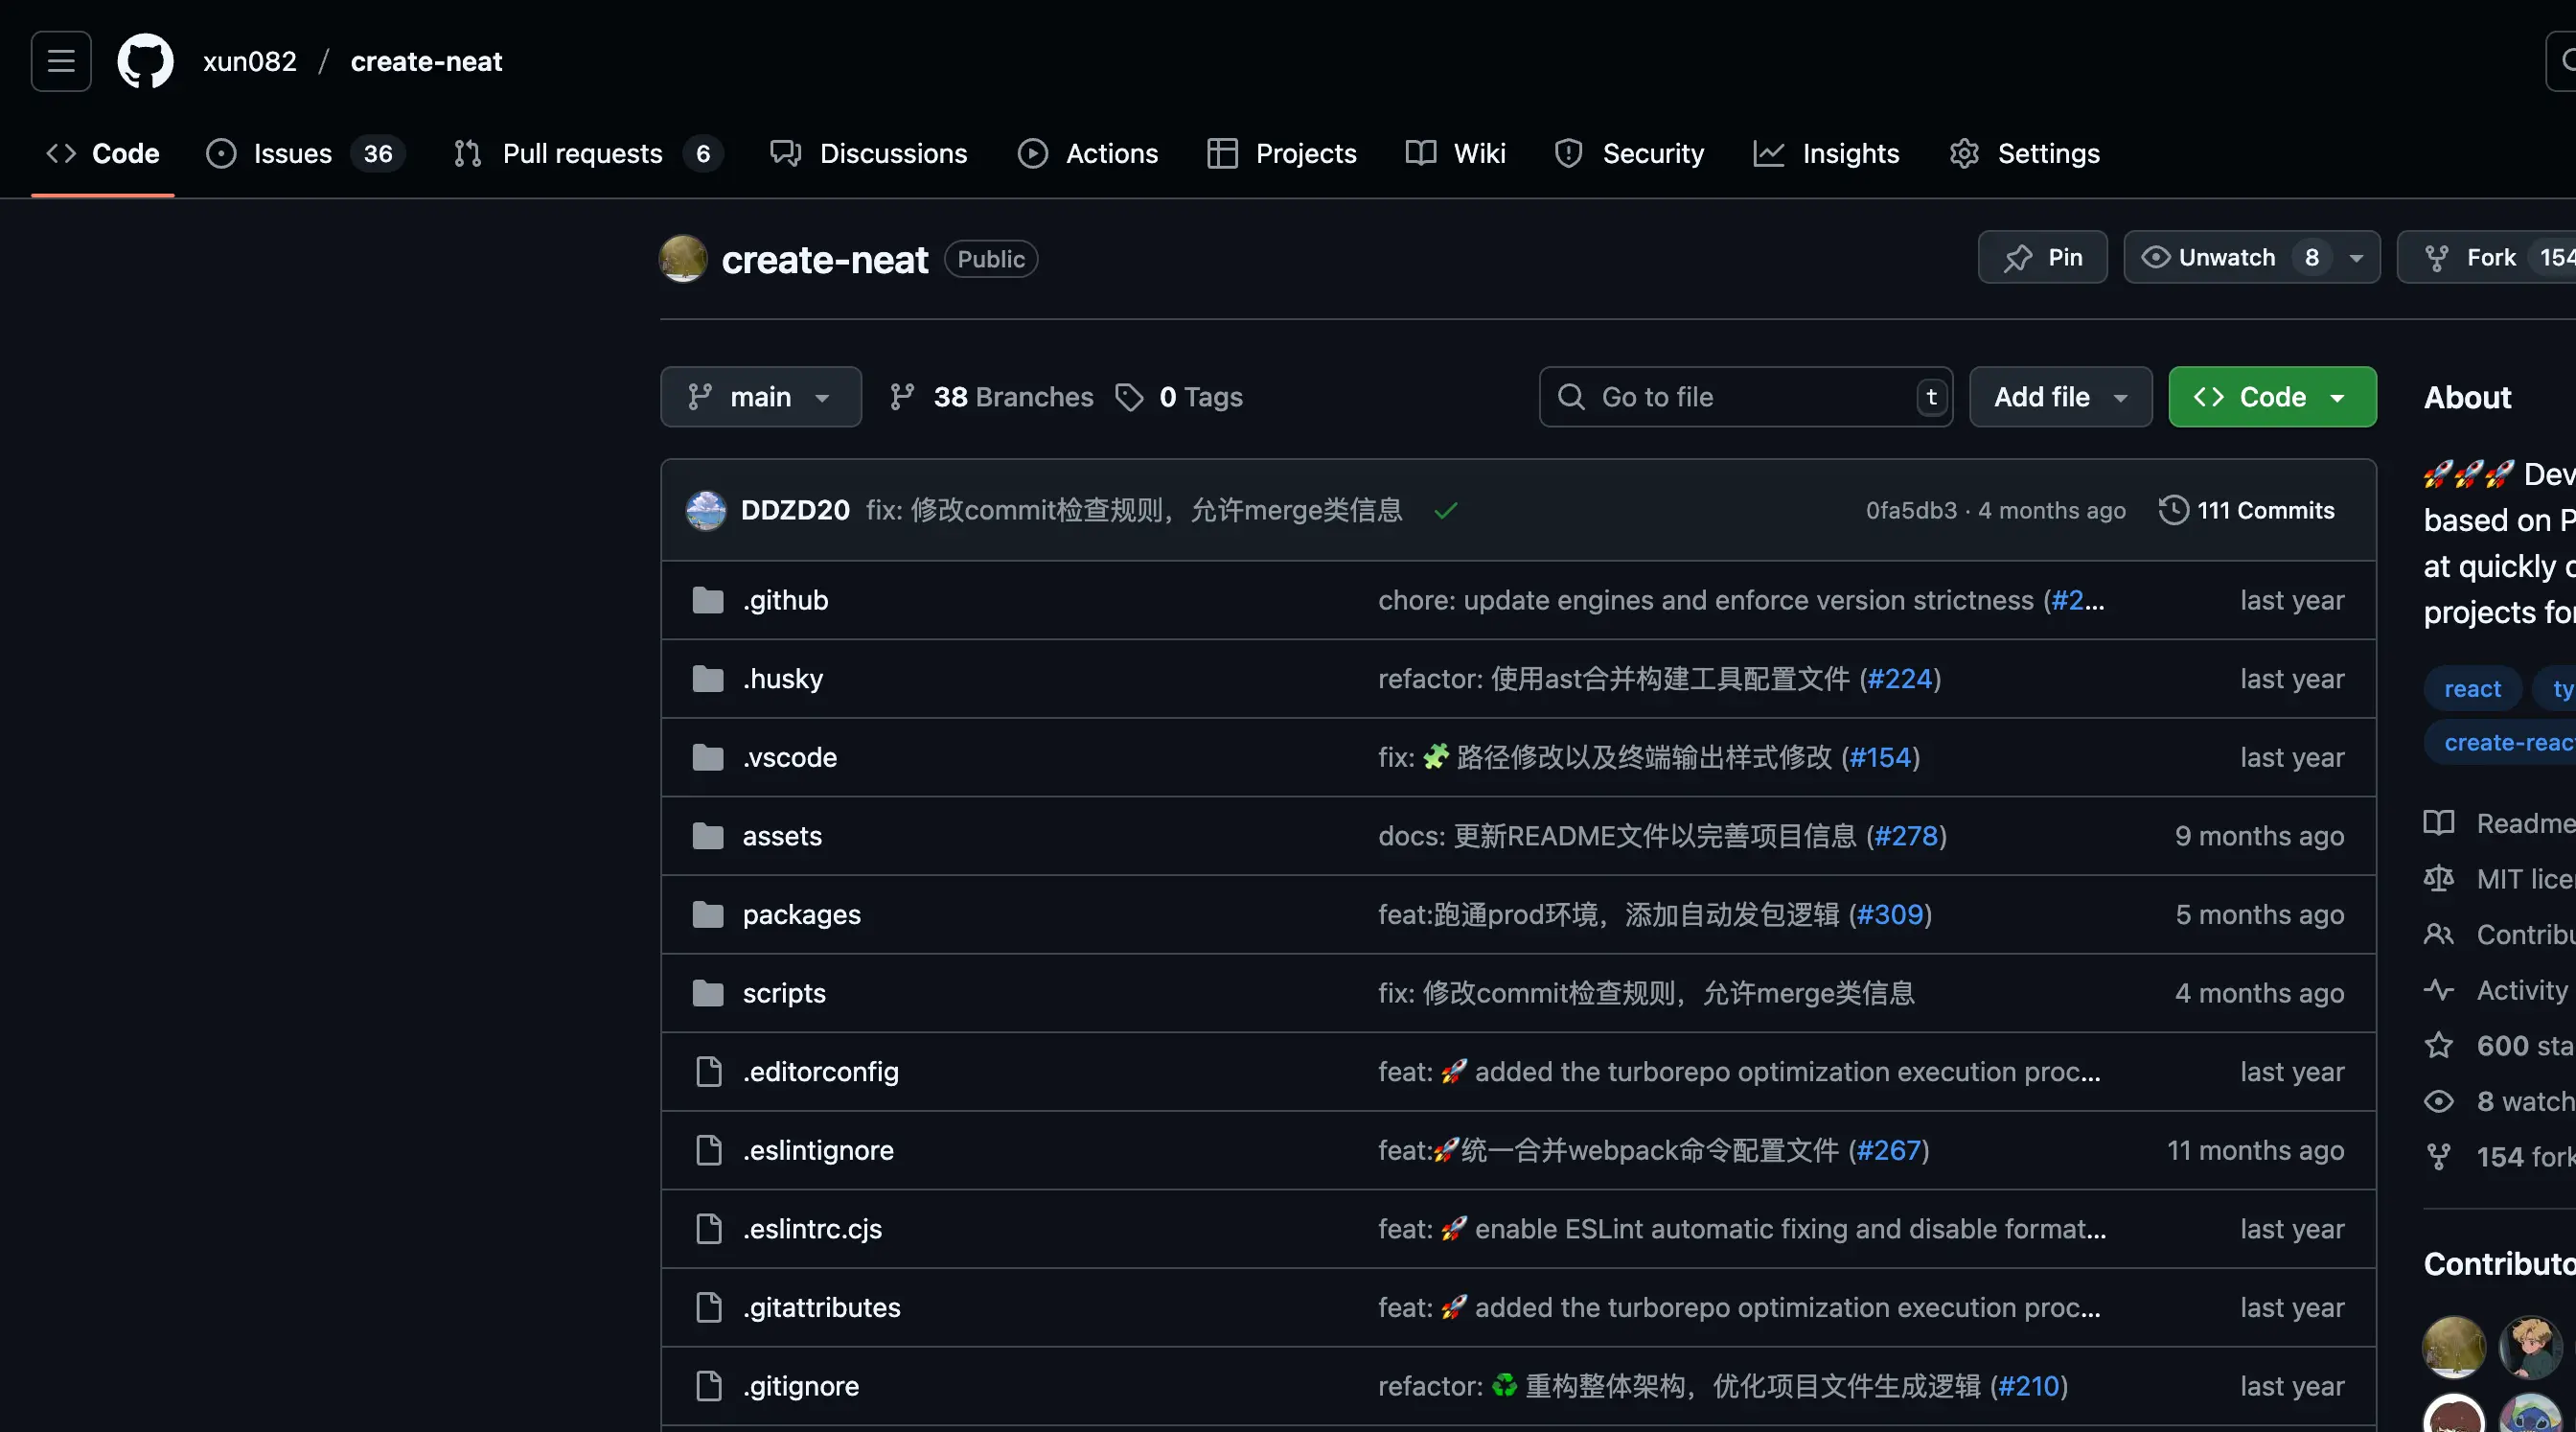
Task: Open the Unwatch options caret
Action: pos(2356,257)
